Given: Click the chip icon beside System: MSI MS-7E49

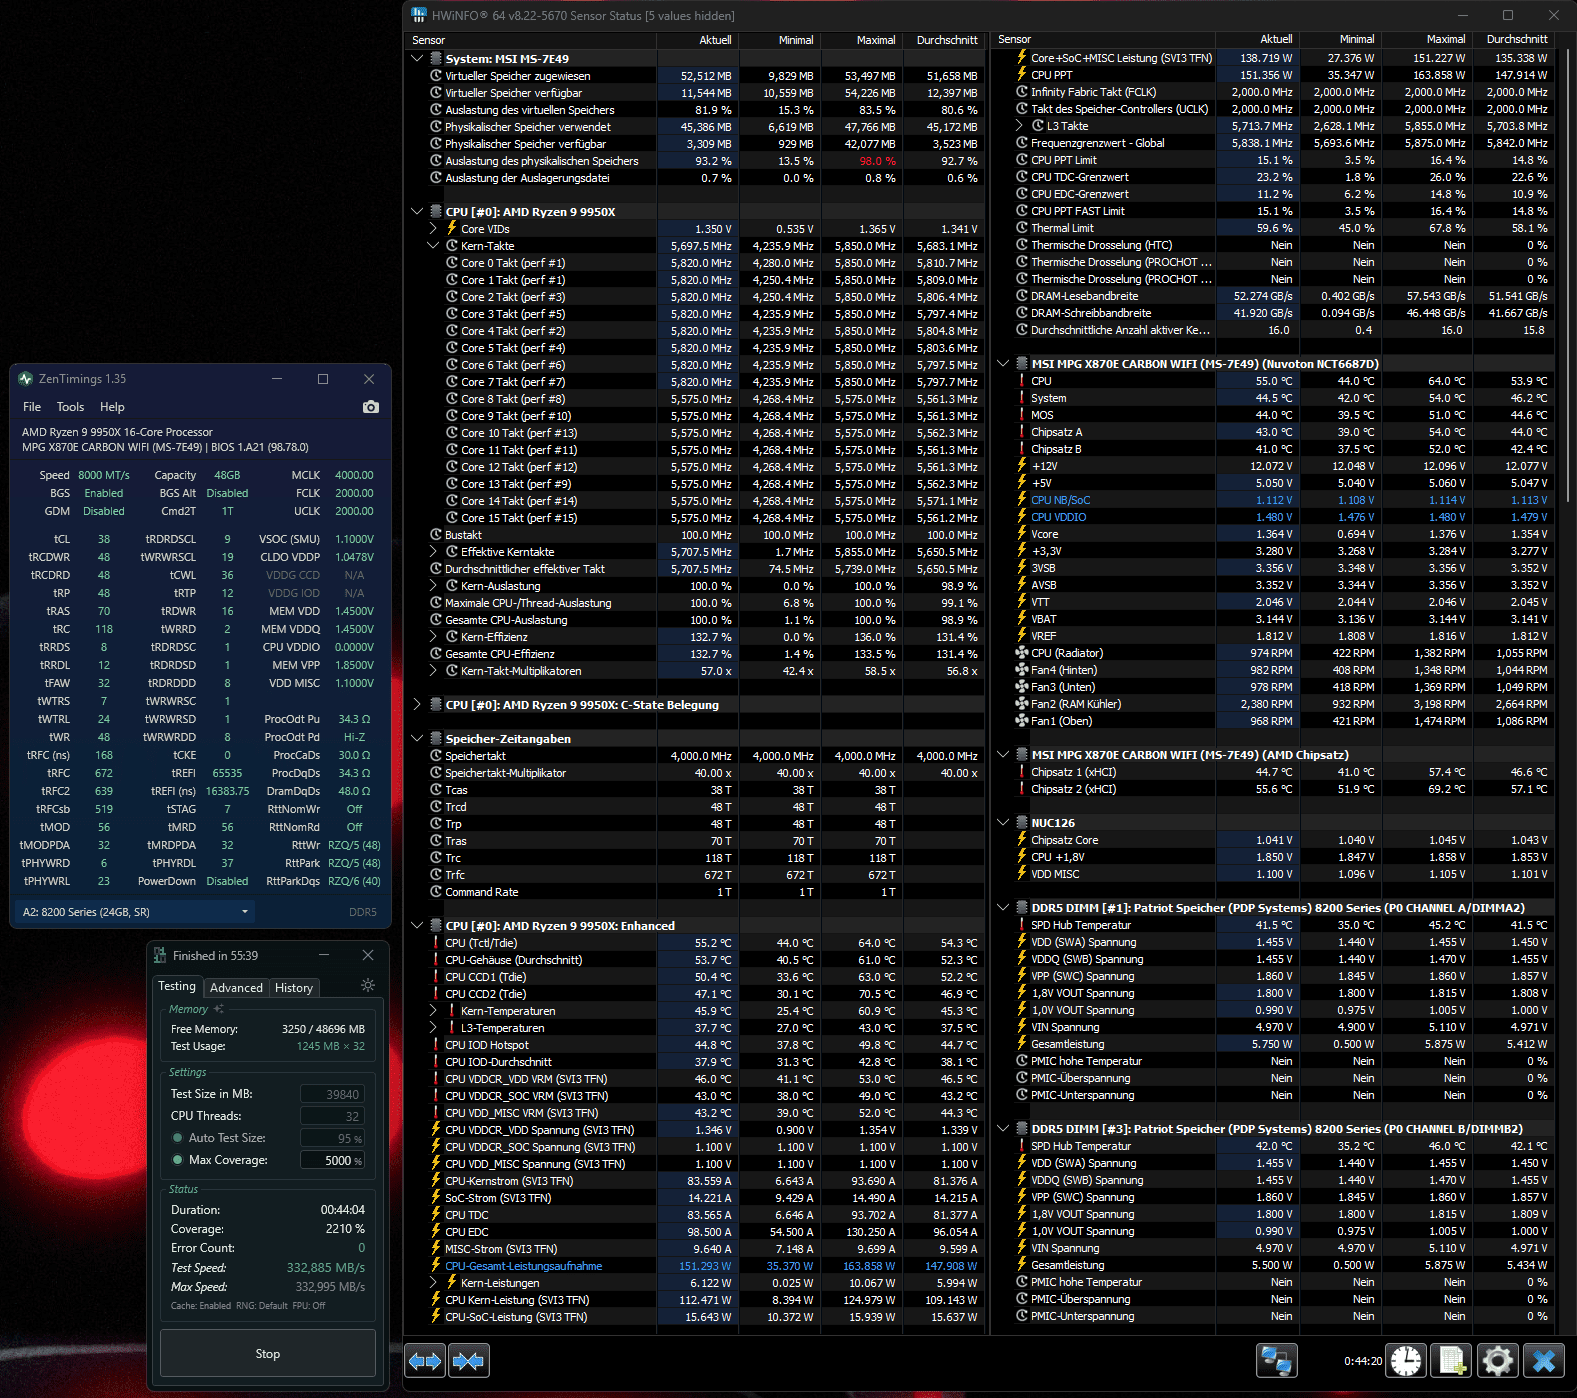Looking at the screenshot, I should [436, 59].
